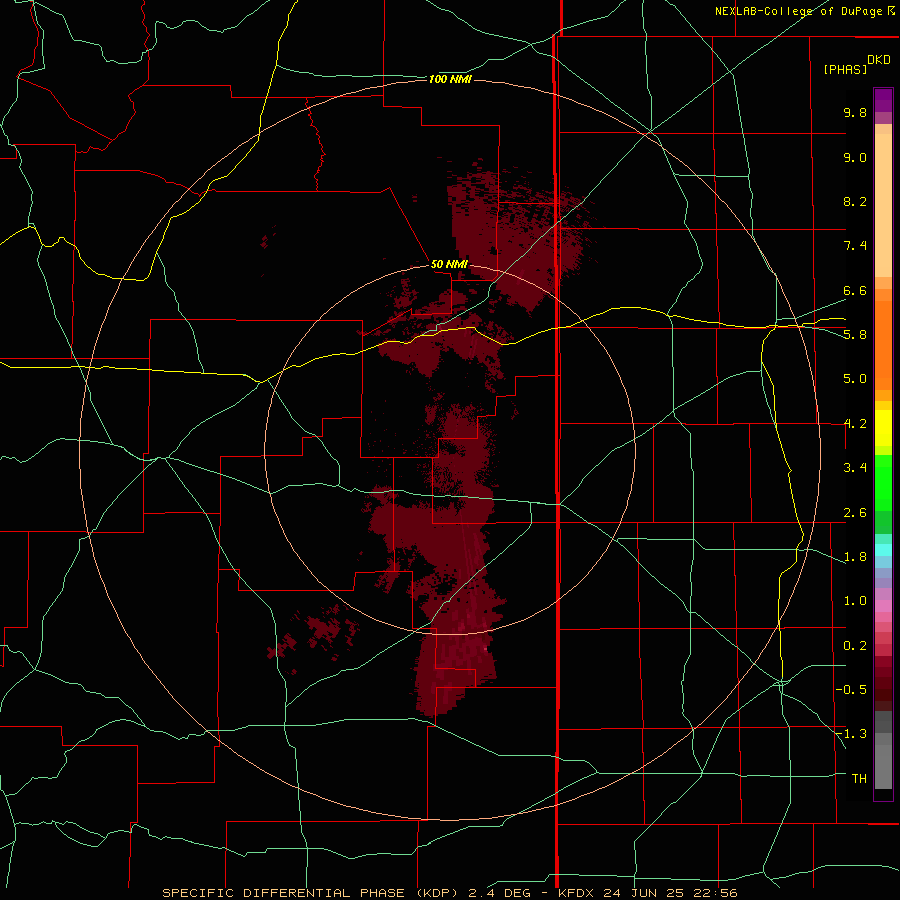Select the -0.5 scale value

coord(851,690)
